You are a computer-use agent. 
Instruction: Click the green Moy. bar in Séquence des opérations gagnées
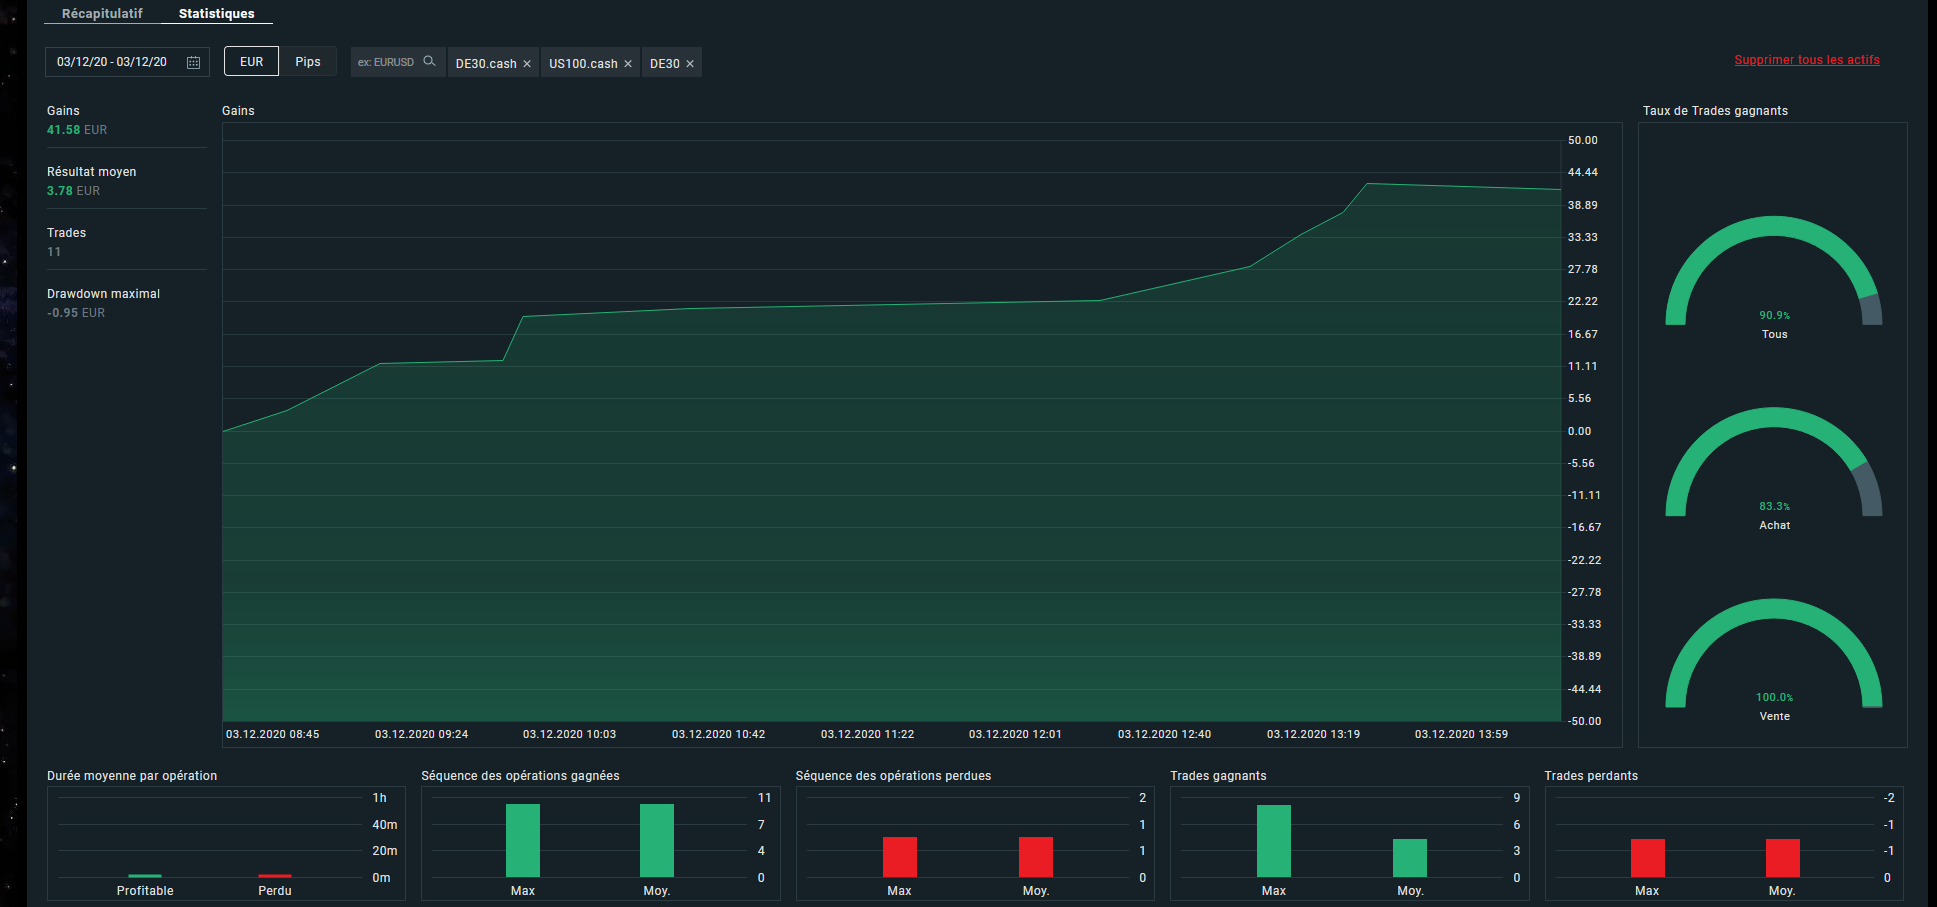coord(656,841)
